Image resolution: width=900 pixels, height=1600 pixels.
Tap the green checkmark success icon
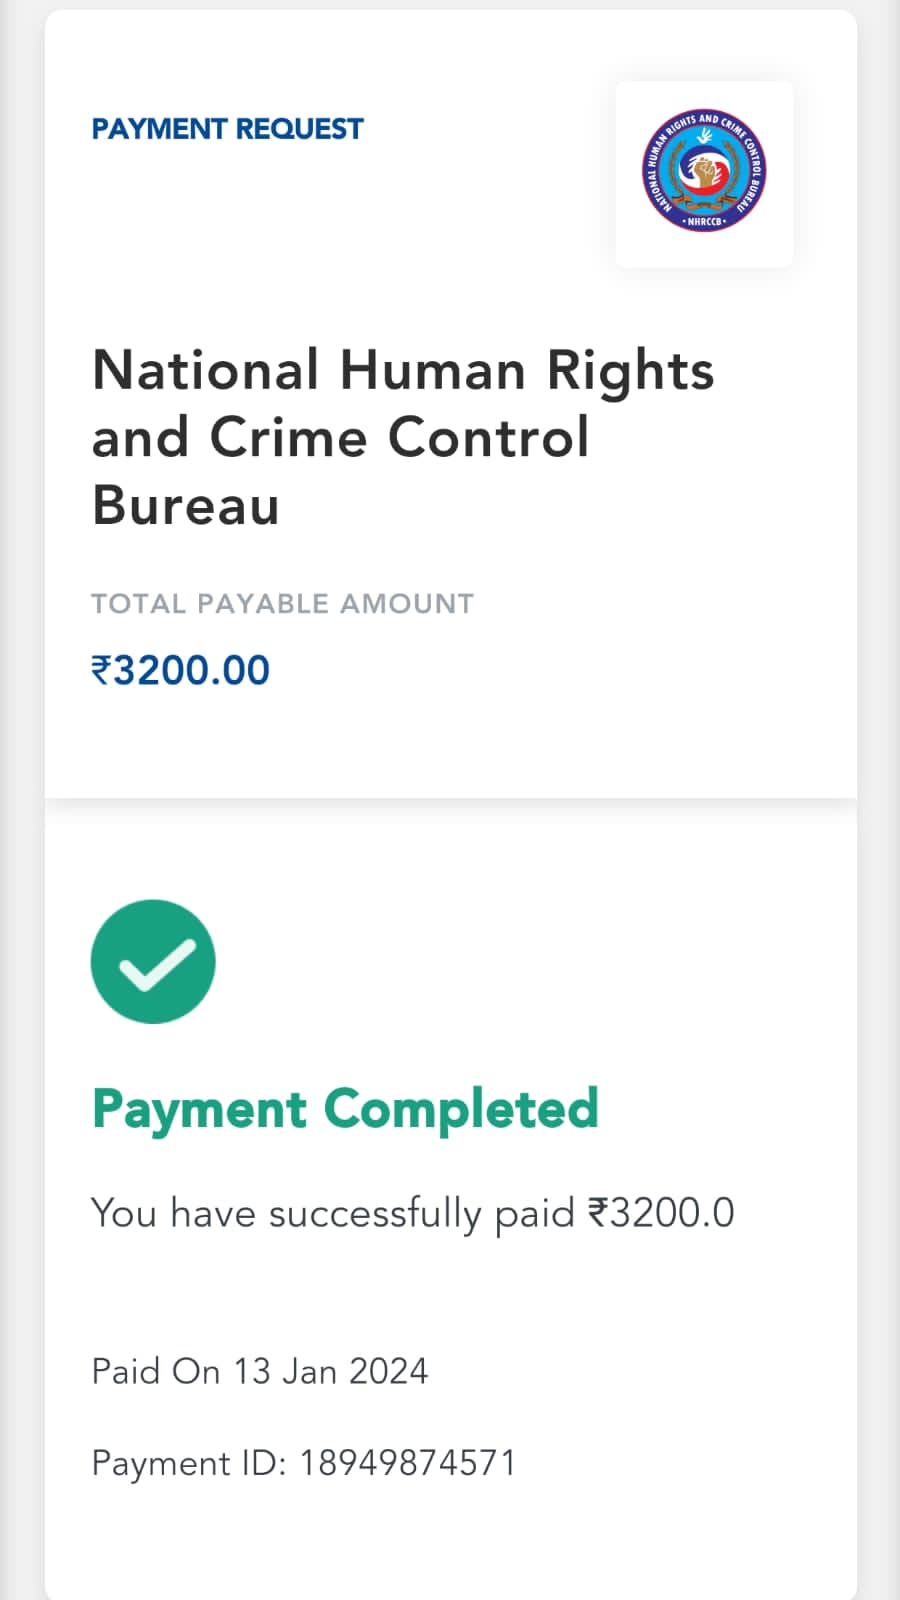coord(153,962)
